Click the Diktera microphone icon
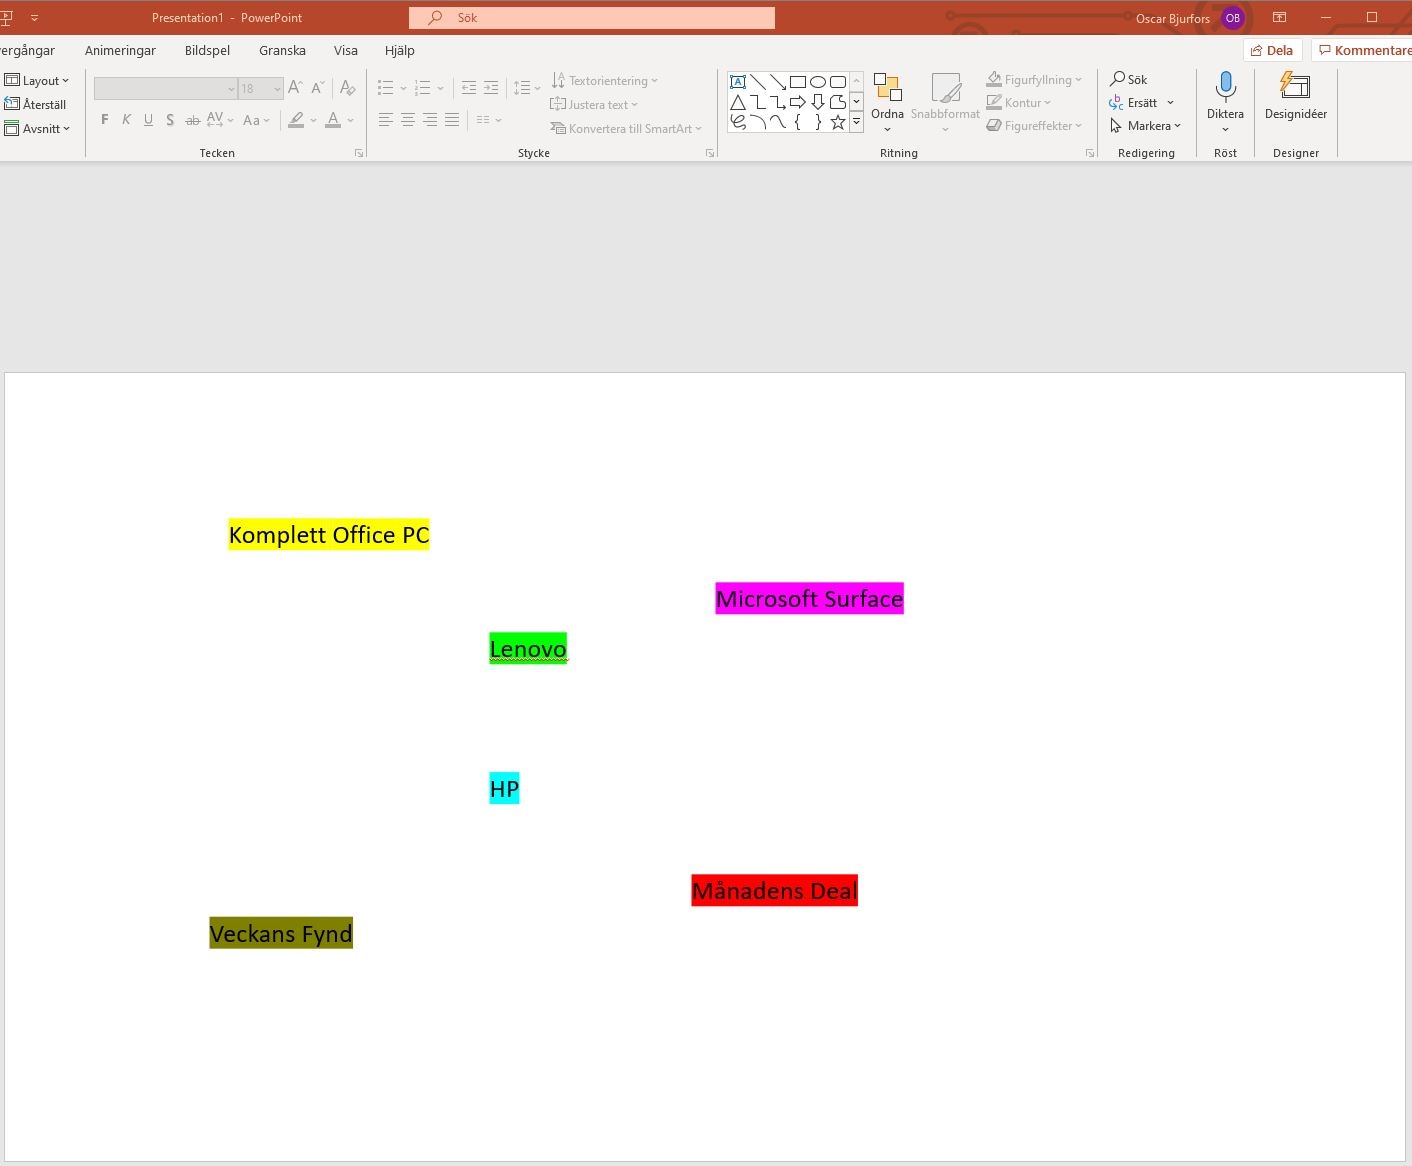Image resolution: width=1412 pixels, height=1166 pixels. (x=1225, y=87)
